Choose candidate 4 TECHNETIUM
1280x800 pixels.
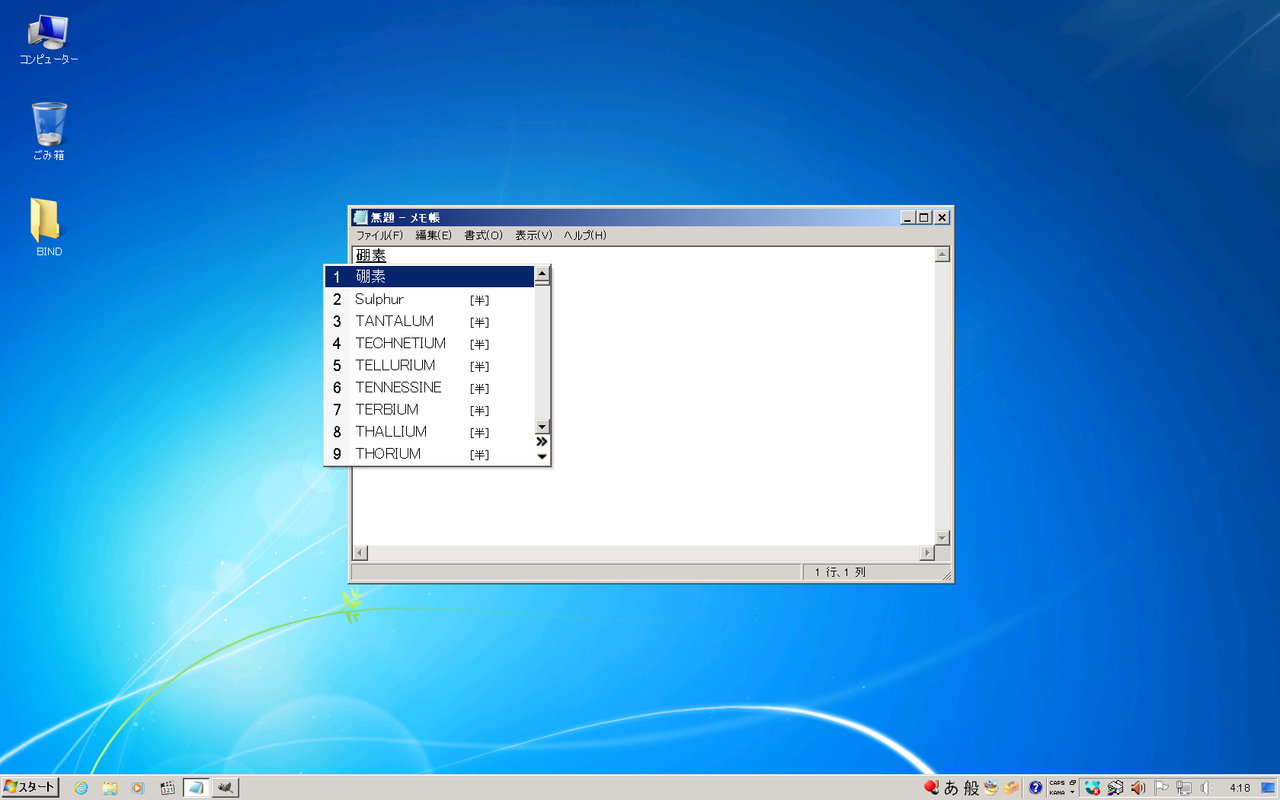429,343
